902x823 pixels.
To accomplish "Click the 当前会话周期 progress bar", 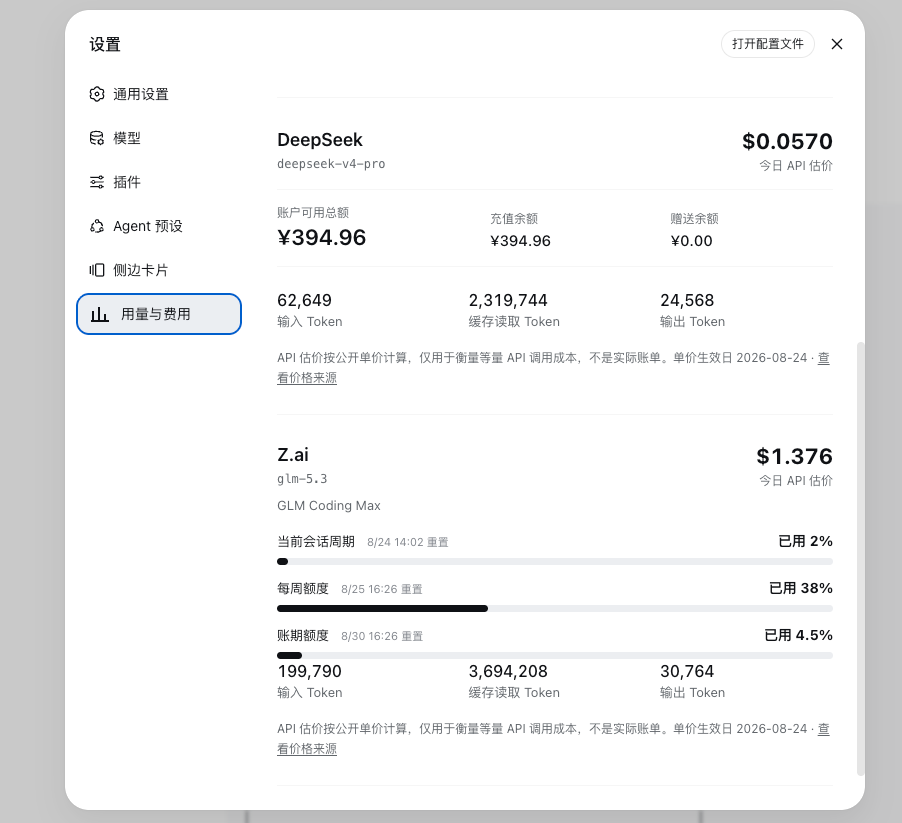I will click(555, 561).
